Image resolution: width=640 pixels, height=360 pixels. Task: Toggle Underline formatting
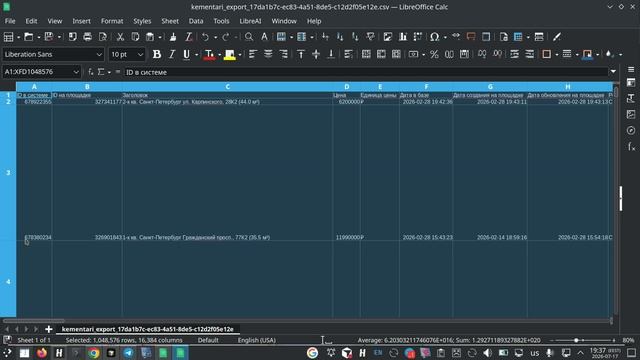pyautogui.click(x=187, y=54)
